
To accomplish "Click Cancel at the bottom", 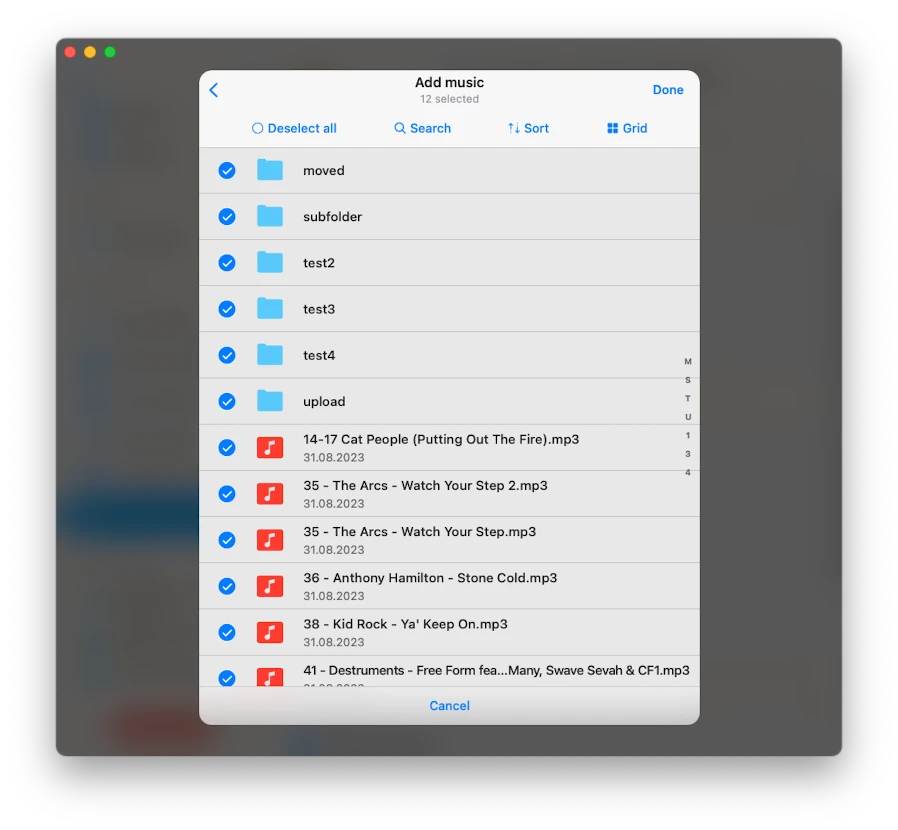I will (449, 705).
